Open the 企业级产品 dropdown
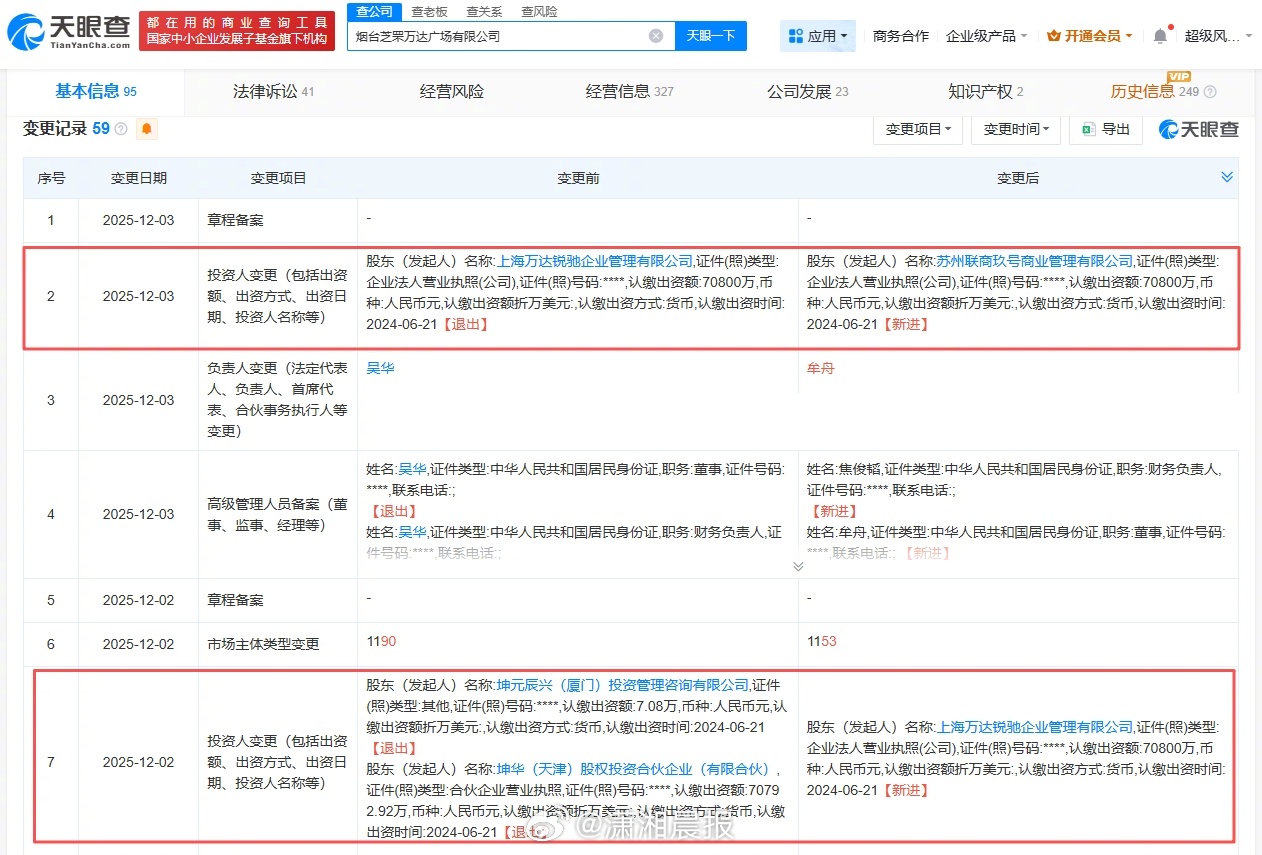This screenshot has height=855, width=1262. pyautogui.click(x=986, y=36)
